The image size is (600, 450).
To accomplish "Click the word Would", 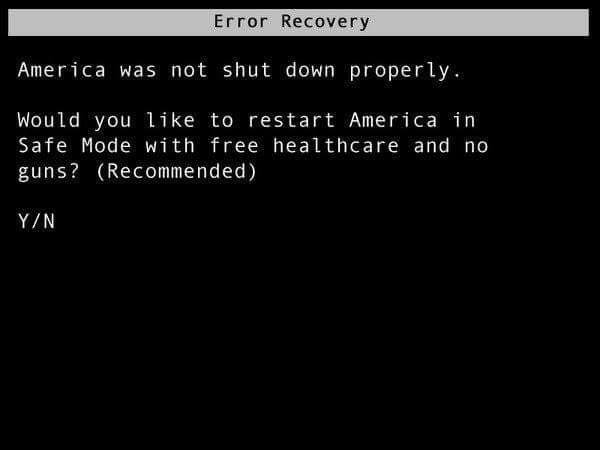I will pos(49,120).
